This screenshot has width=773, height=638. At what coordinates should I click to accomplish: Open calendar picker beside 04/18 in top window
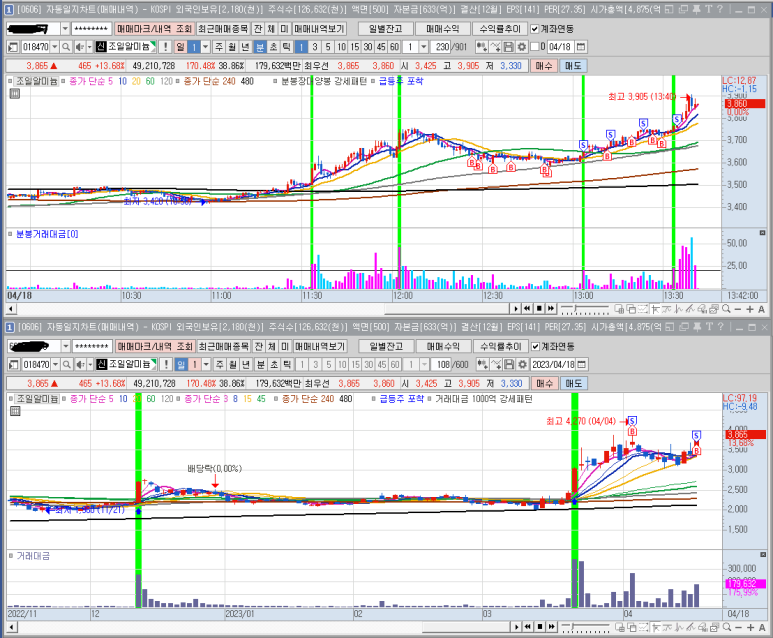581,47
